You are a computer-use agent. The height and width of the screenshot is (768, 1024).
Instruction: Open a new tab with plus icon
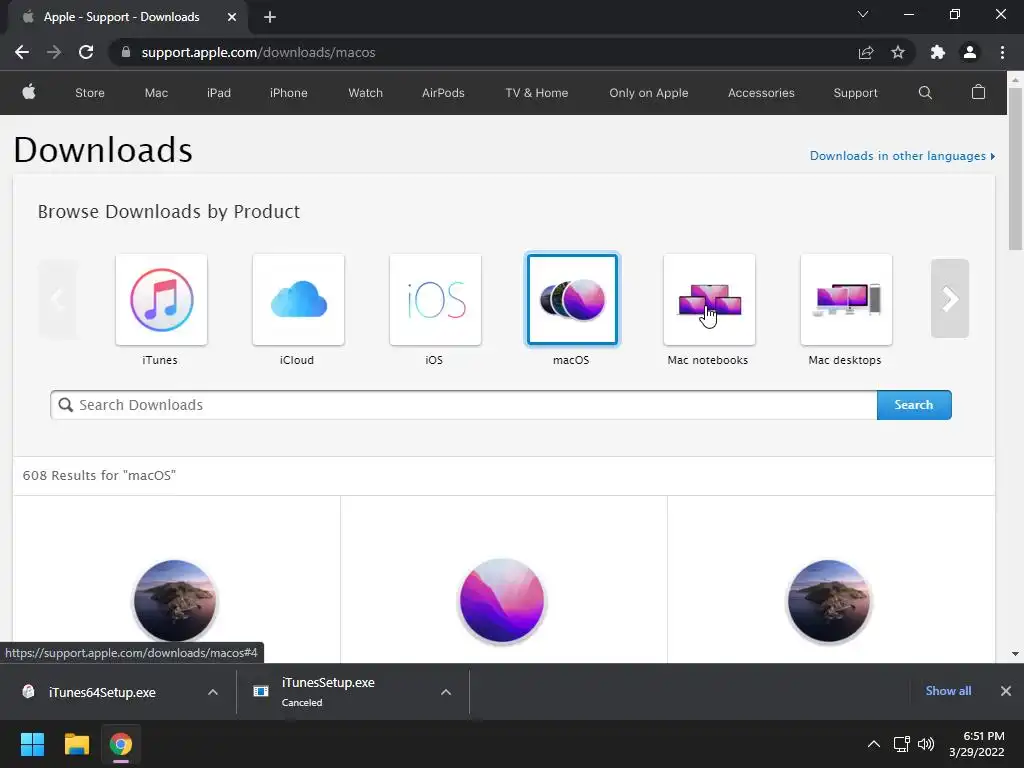270,17
